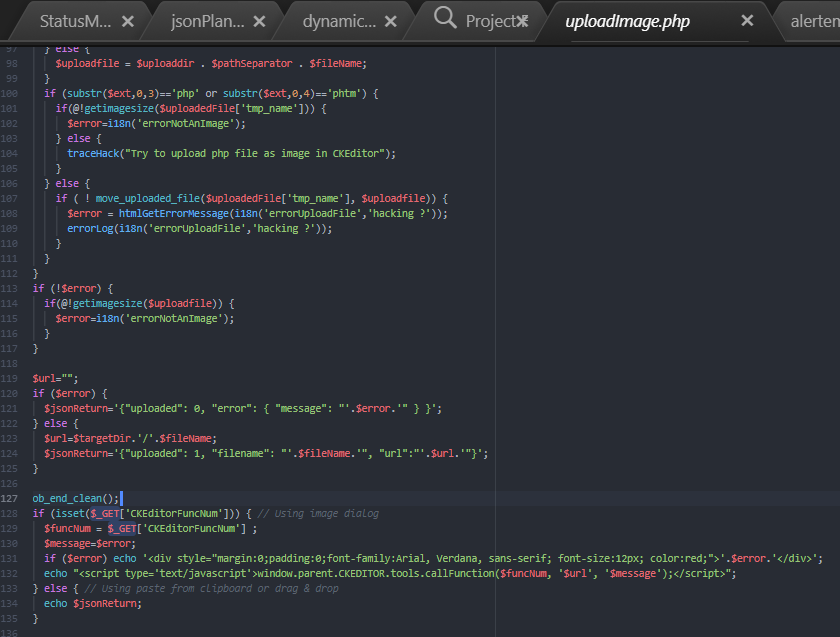The width and height of the screenshot is (840, 637).
Task: Click the magnifier icon on the Project tab
Action: 446,19
